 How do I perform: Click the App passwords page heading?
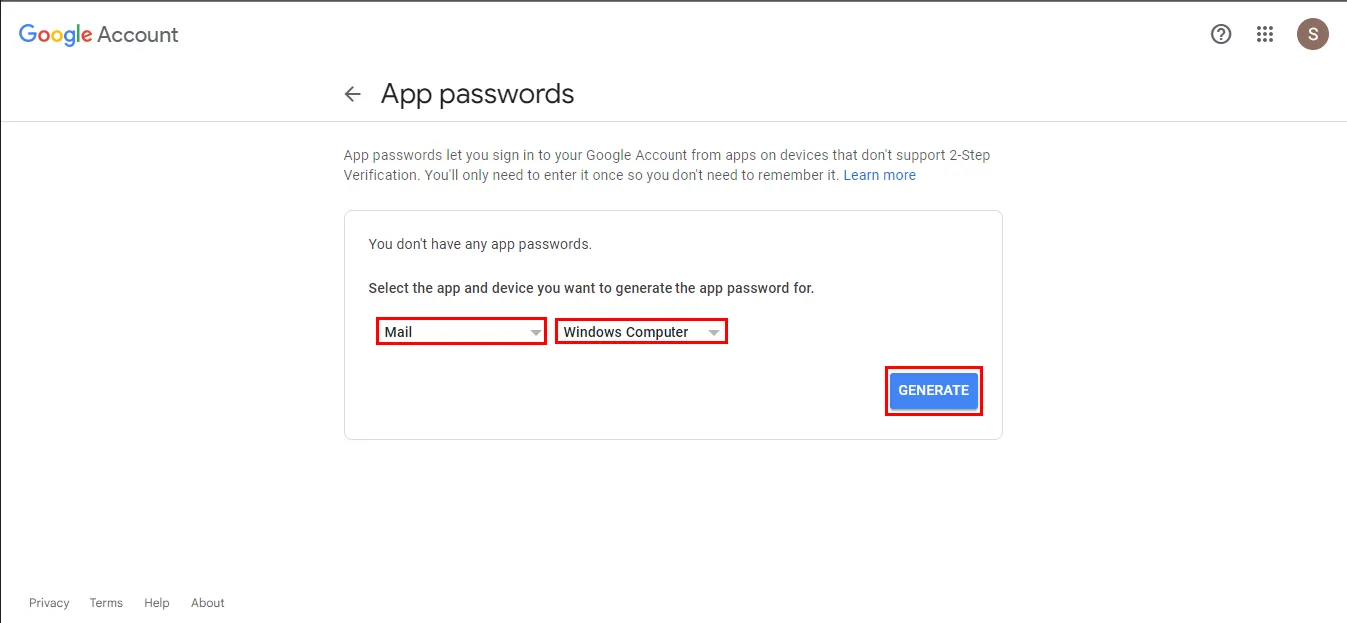pyautogui.click(x=477, y=94)
